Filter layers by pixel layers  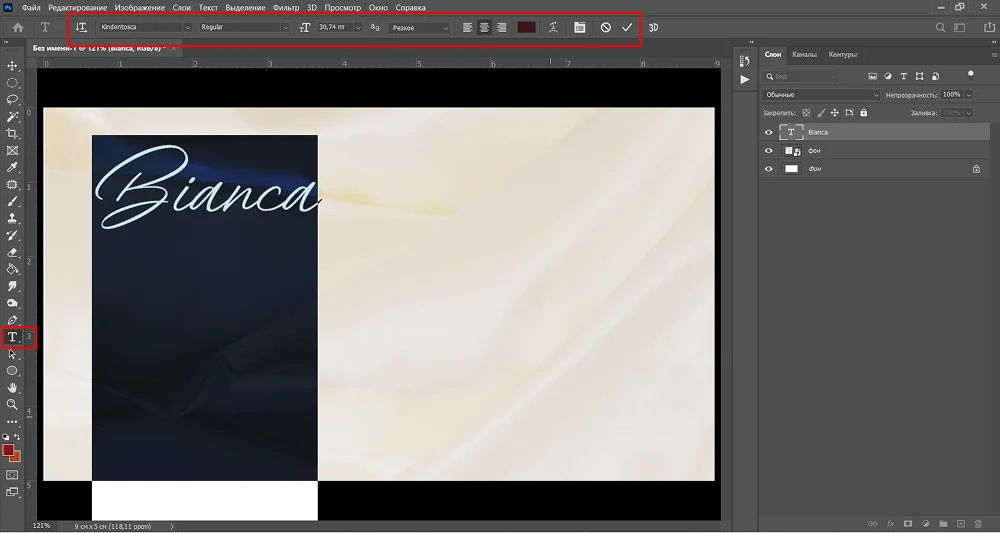point(872,77)
